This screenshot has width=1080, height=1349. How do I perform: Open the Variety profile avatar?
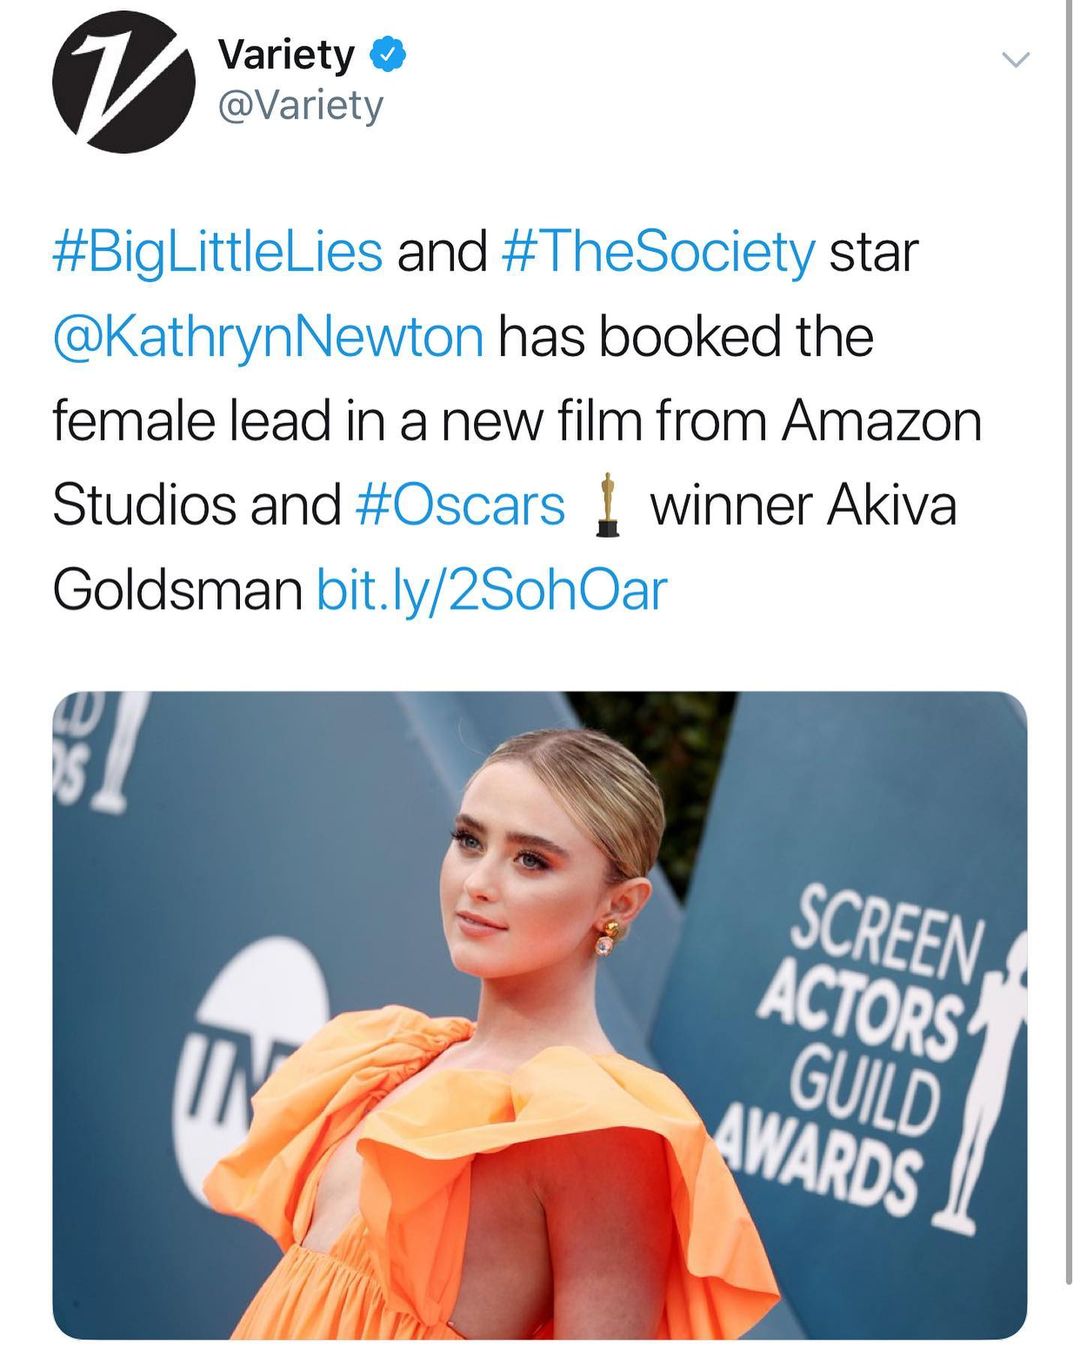(x=123, y=81)
